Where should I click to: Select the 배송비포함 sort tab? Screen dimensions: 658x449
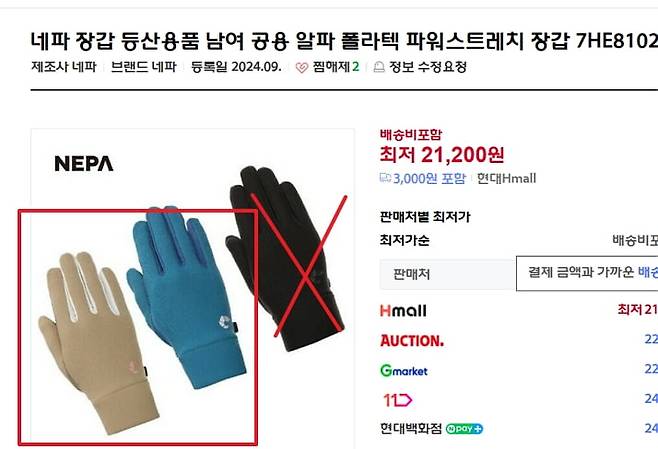[x=635, y=240]
